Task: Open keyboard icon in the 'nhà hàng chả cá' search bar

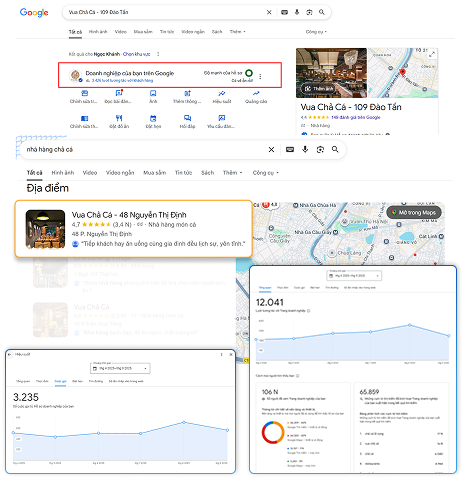Action: point(290,149)
